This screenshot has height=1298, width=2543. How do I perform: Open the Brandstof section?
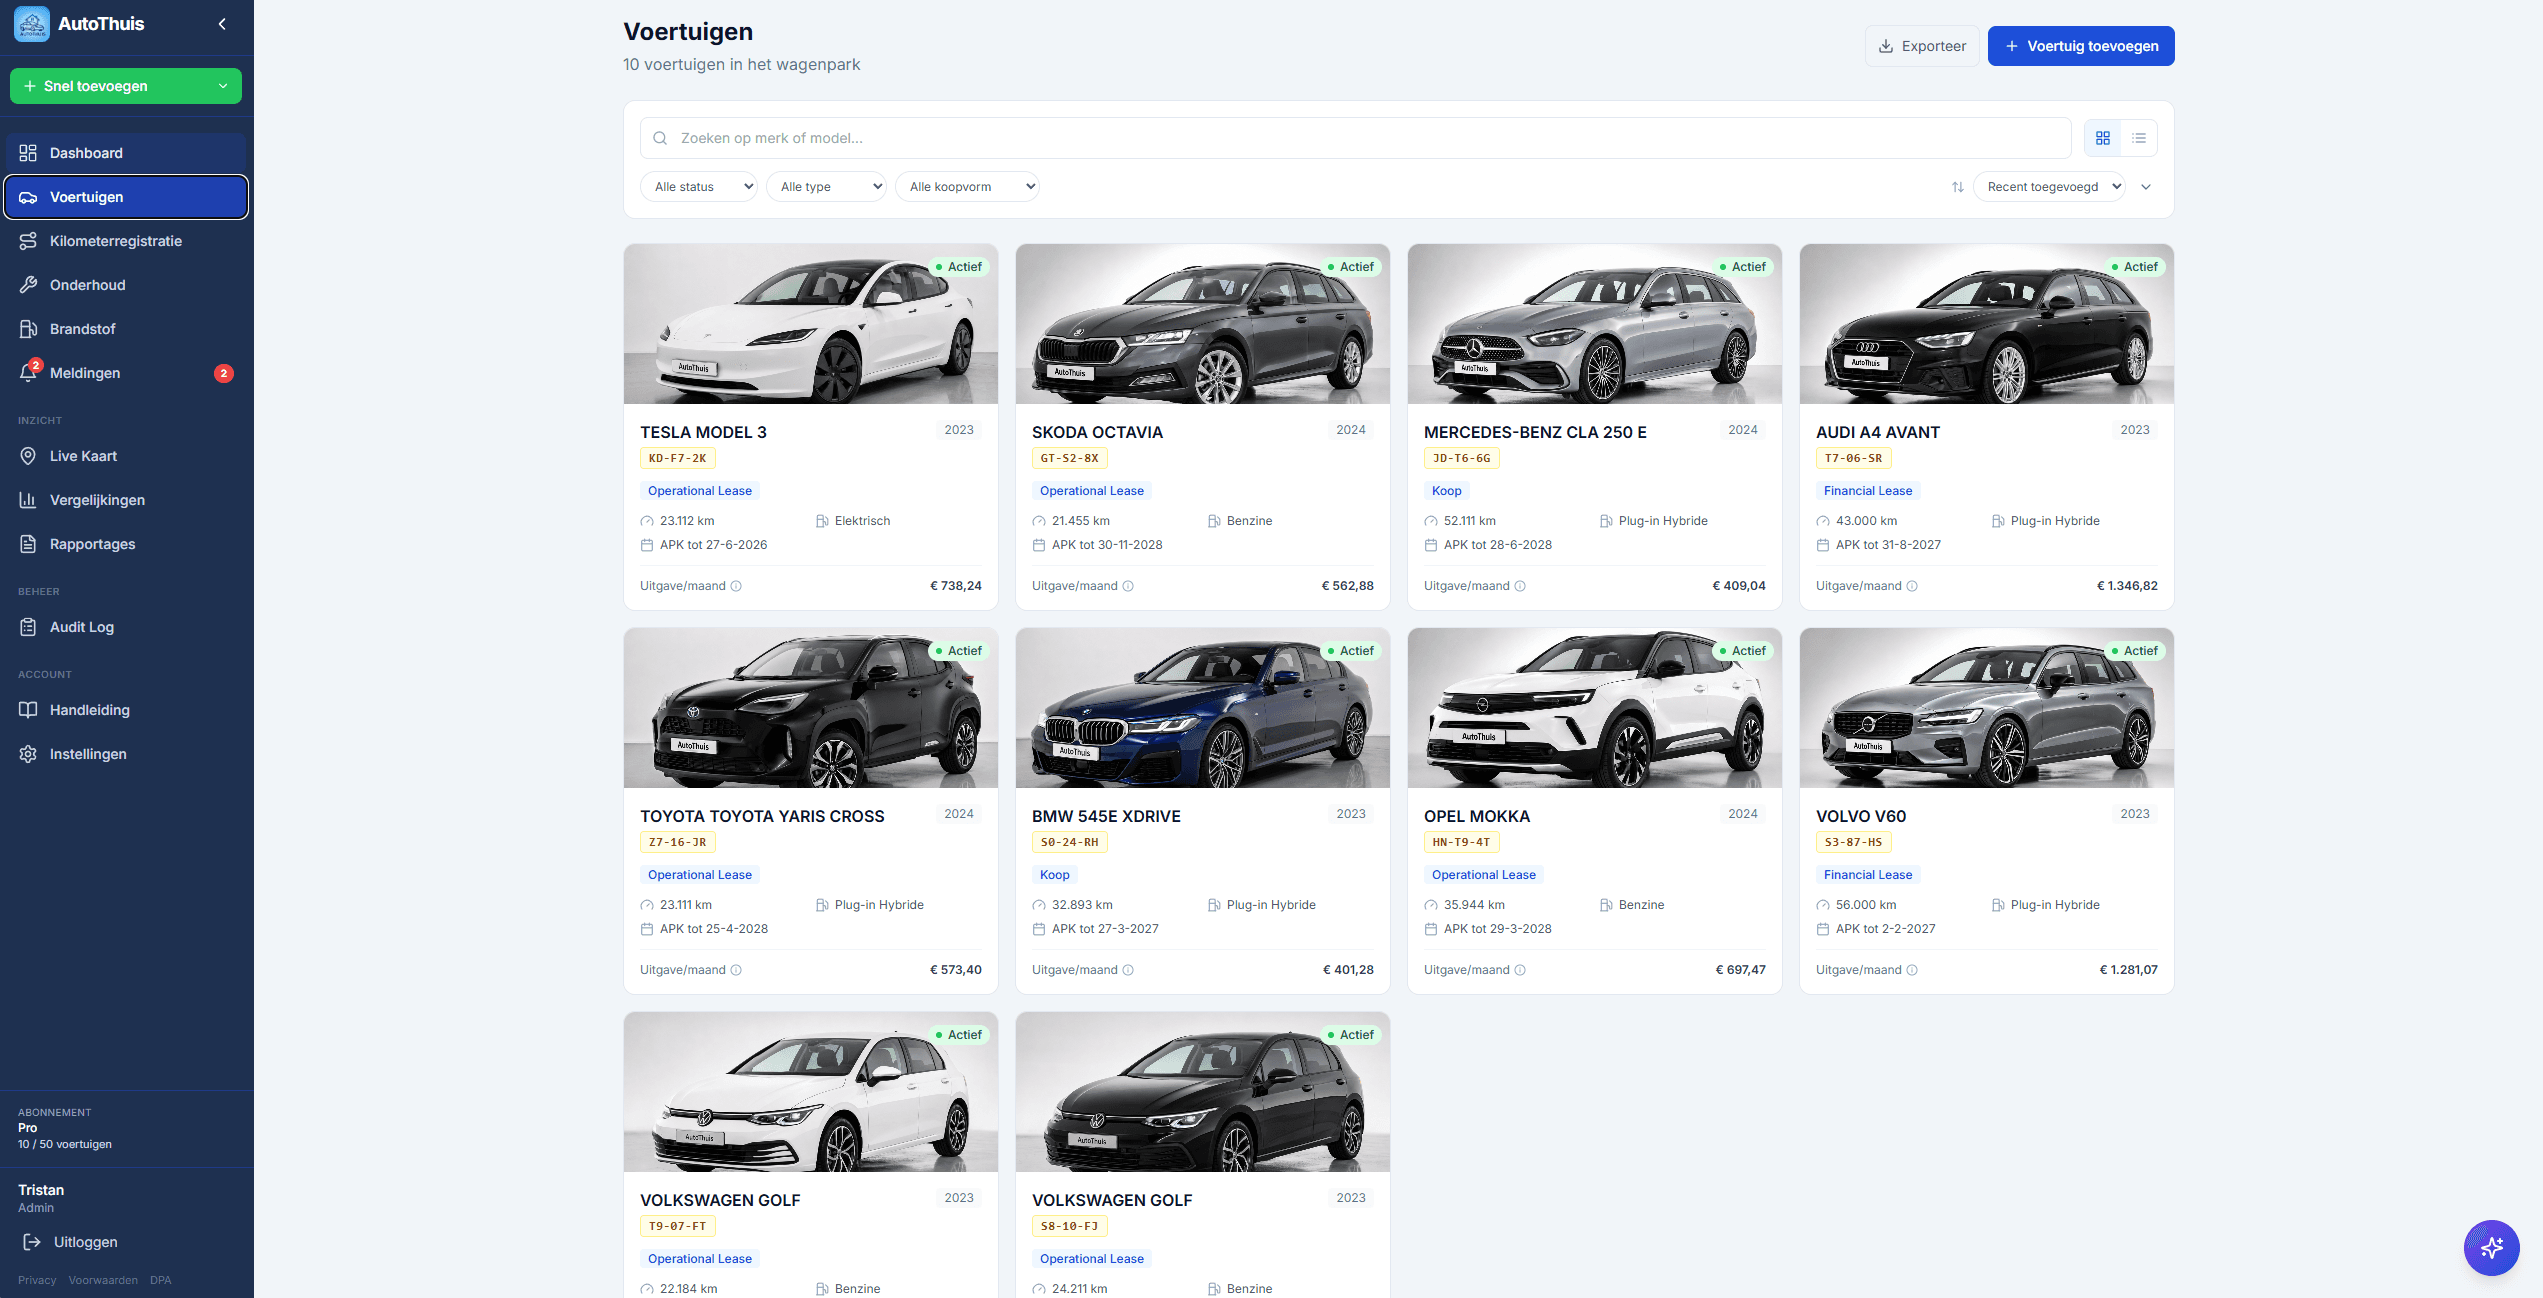click(126, 329)
